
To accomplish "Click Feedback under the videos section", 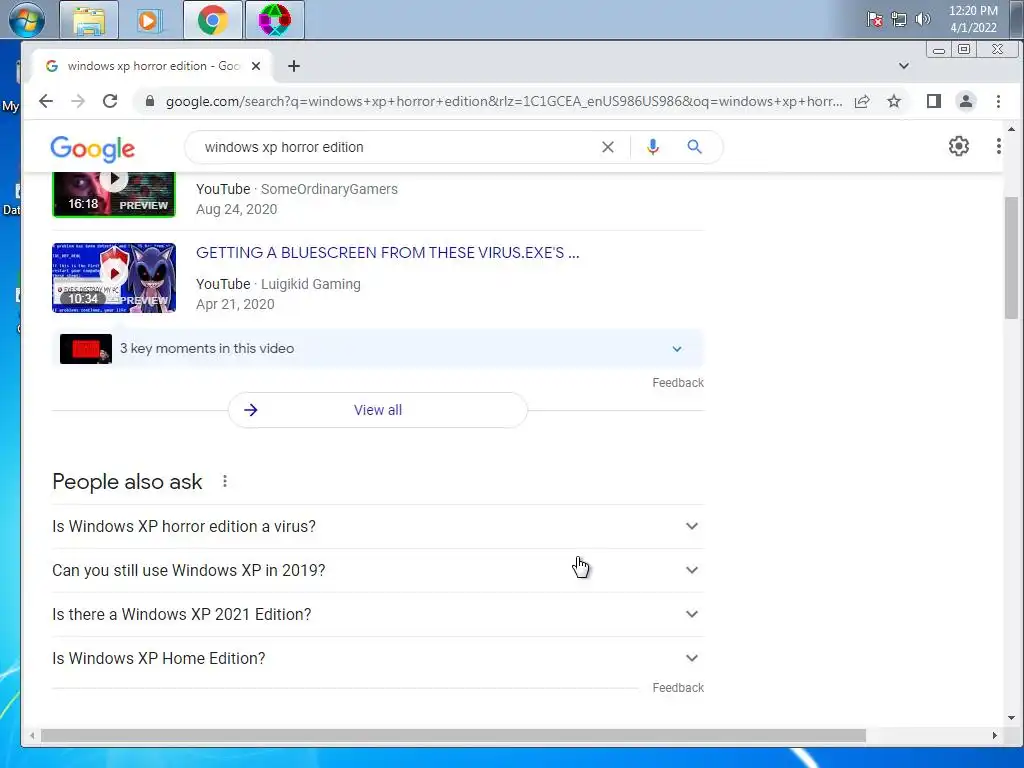I will (678, 383).
